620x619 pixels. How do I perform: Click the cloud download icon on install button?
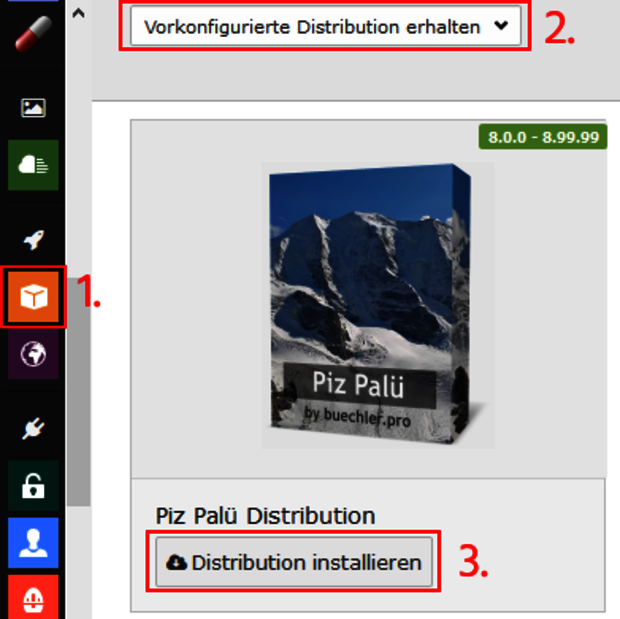(x=176, y=562)
